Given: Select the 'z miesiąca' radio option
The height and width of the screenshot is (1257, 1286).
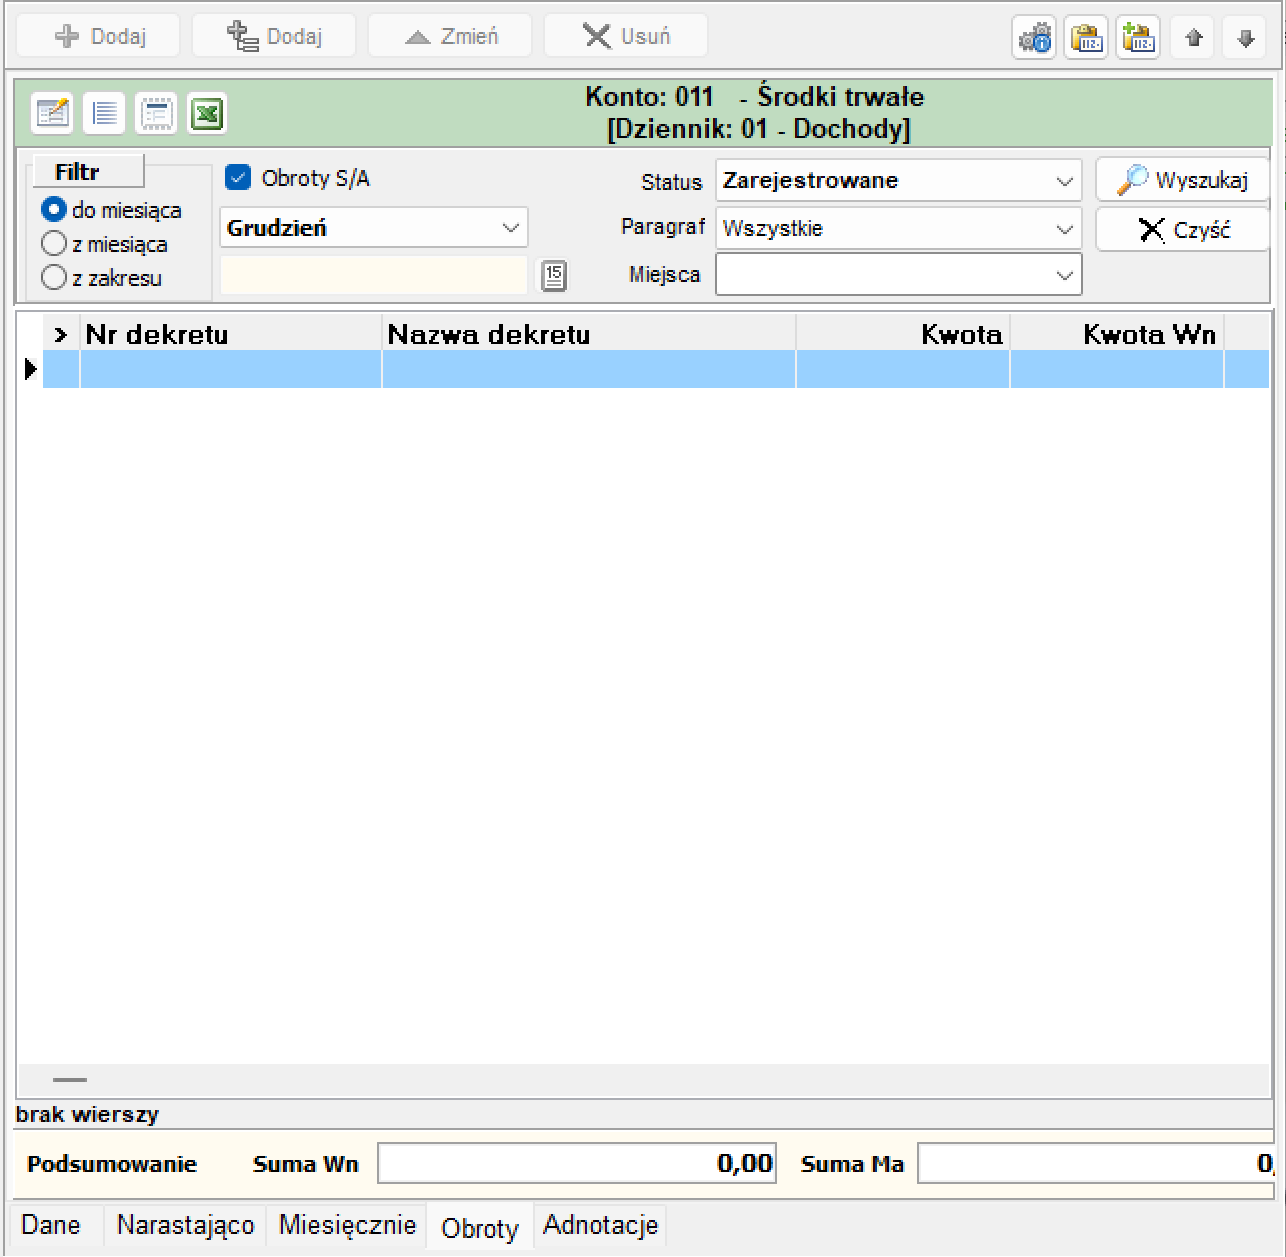Looking at the screenshot, I should click(x=54, y=244).
